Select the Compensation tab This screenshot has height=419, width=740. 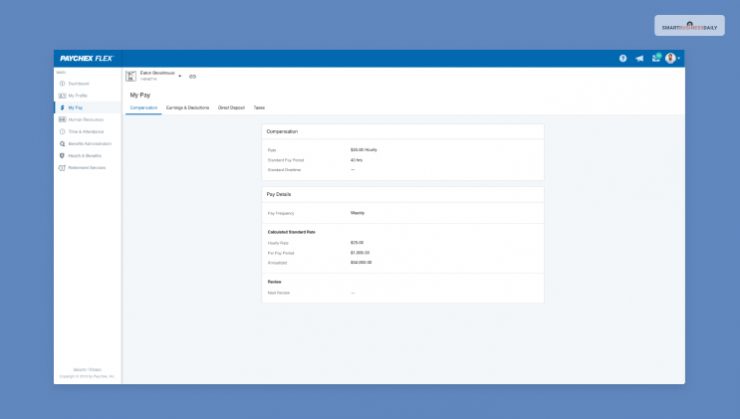(144, 107)
